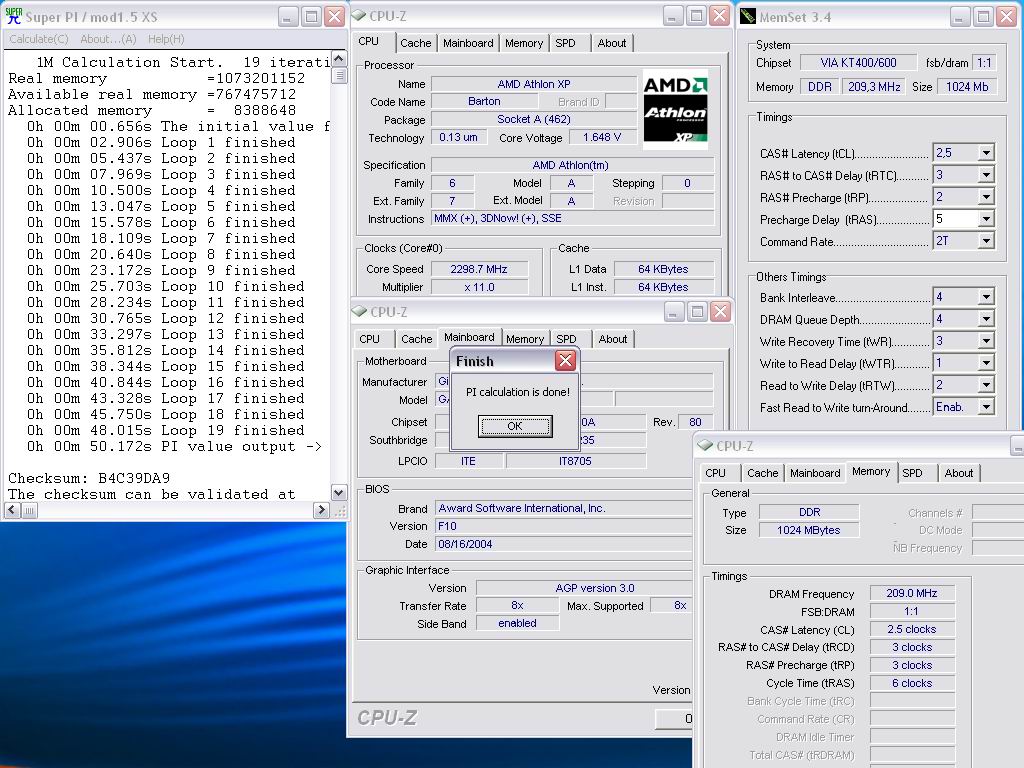Click OK in the Finish dialog

(515, 426)
